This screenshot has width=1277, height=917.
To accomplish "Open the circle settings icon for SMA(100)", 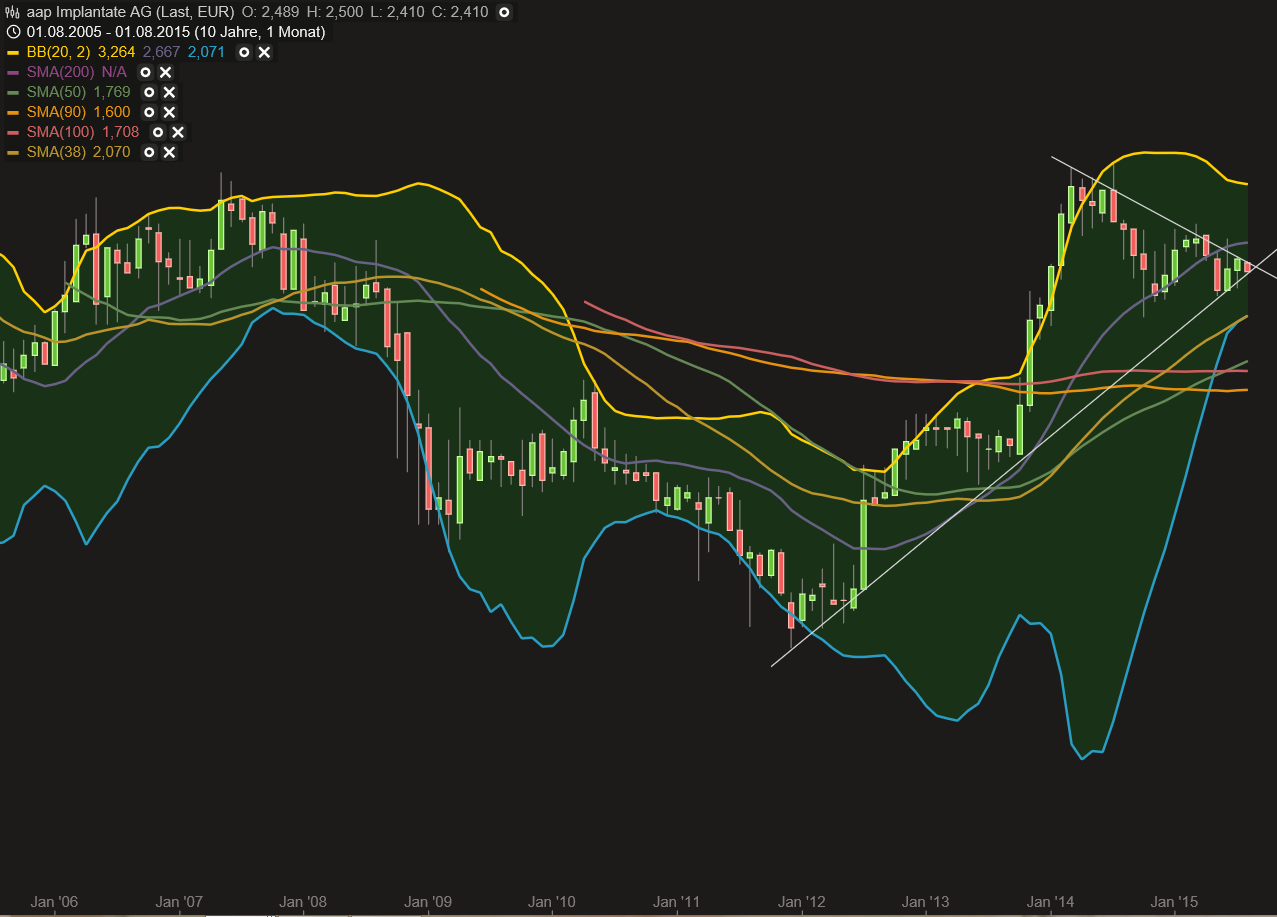I will pyautogui.click(x=158, y=132).
